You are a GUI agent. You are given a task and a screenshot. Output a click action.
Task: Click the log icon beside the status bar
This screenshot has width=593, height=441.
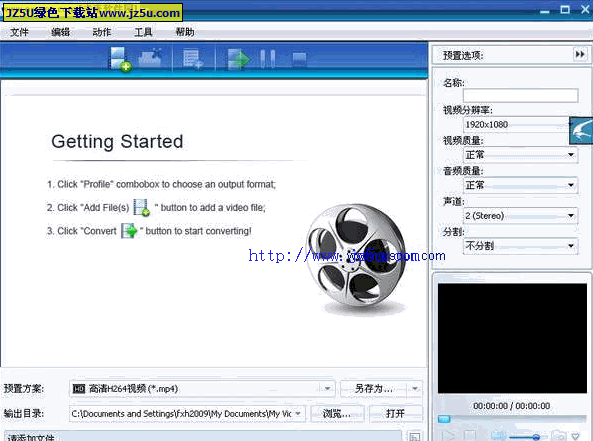[x=414, y=436]
